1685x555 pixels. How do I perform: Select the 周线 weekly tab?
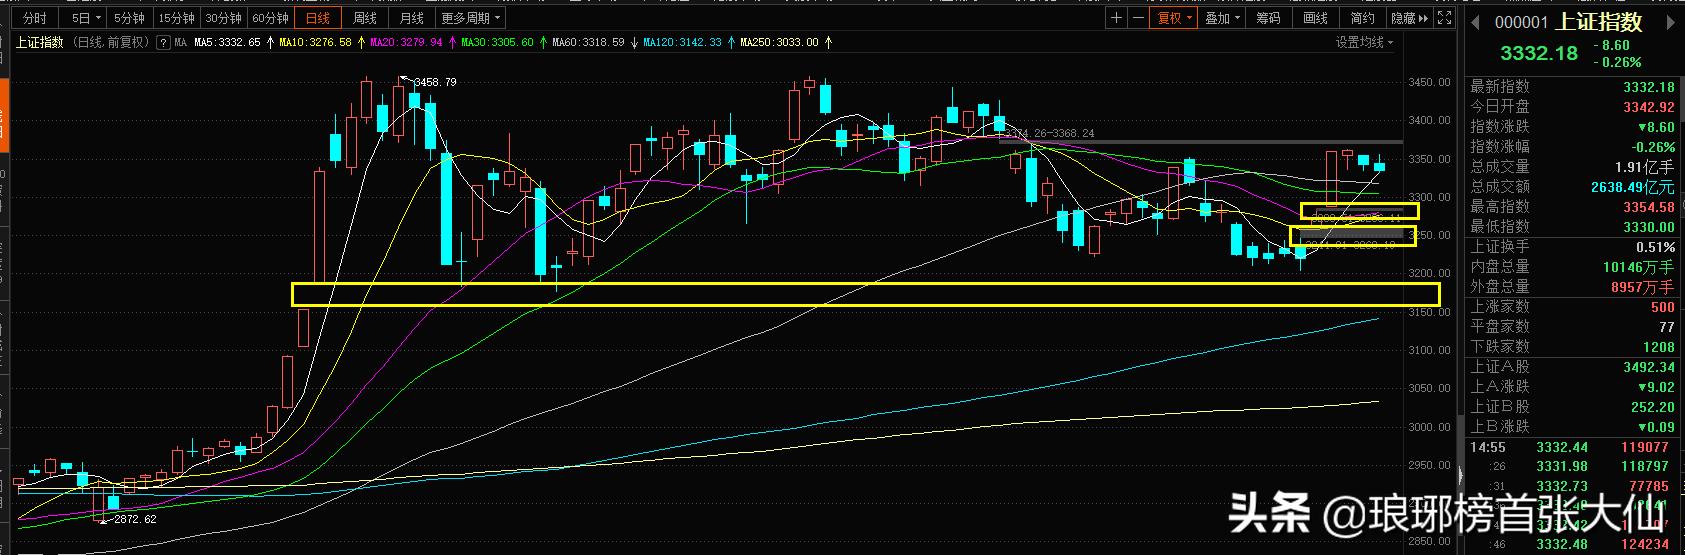click(x=365, y=18)
